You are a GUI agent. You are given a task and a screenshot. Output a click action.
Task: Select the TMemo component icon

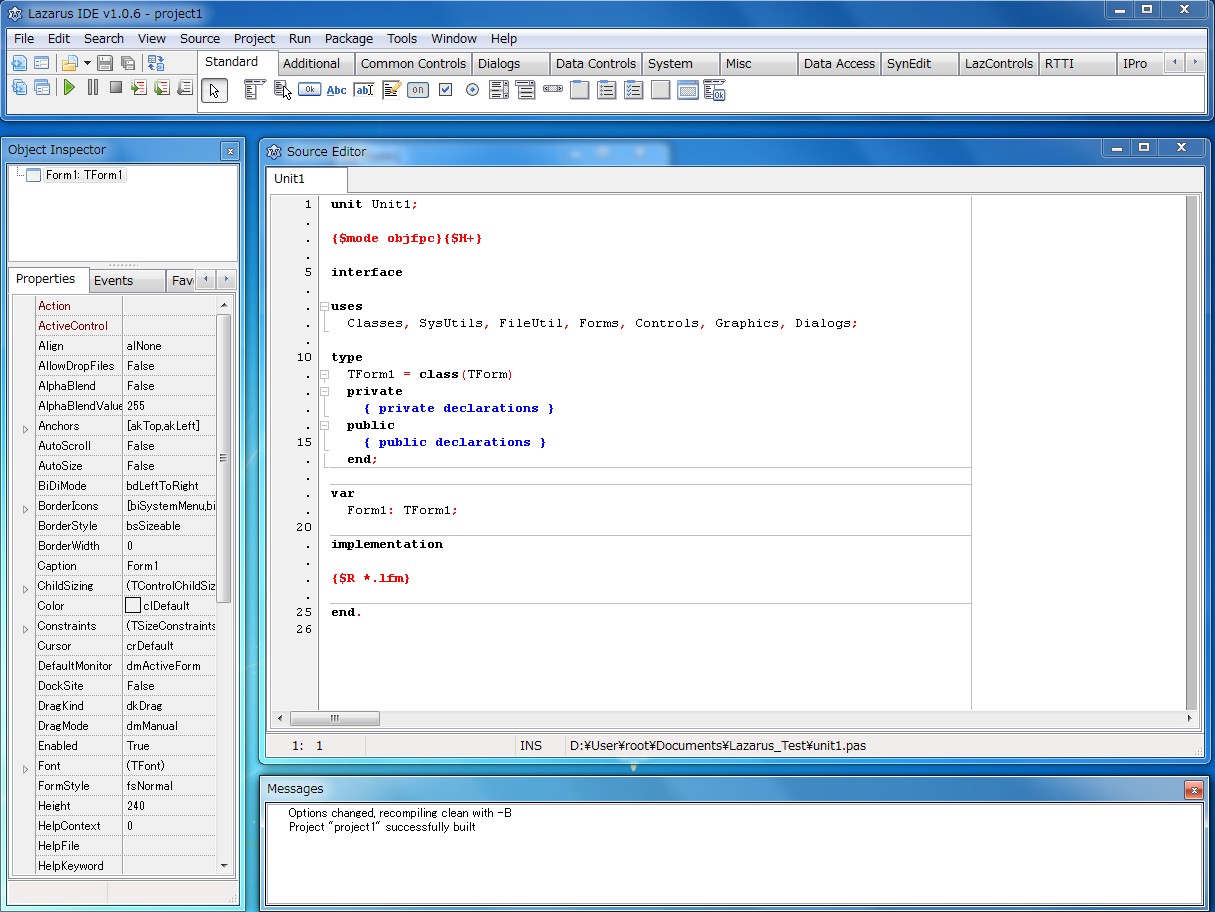[391, 90]
